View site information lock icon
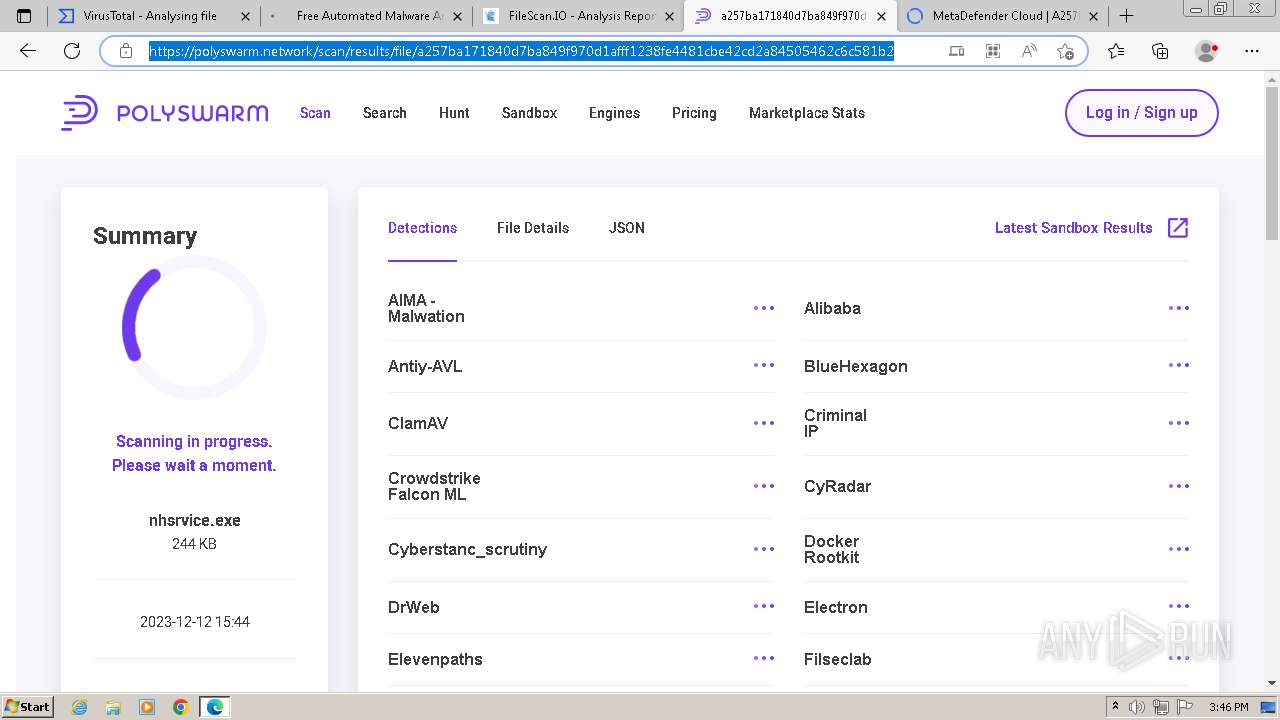The width and height of the screenshot is (1280, 720). tap(126, 51)
